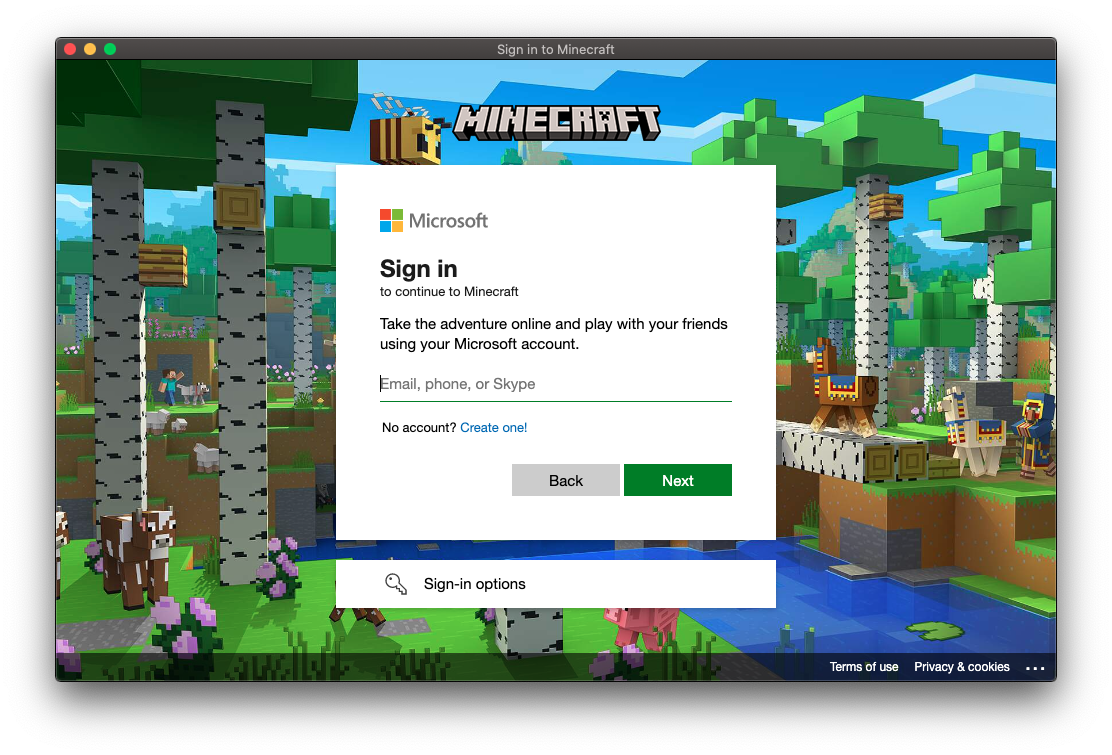Image resolution: width=1112 pixels, height=755 pixels.
Task: Click the Email, phone, or Skype field
Action: 555,384
